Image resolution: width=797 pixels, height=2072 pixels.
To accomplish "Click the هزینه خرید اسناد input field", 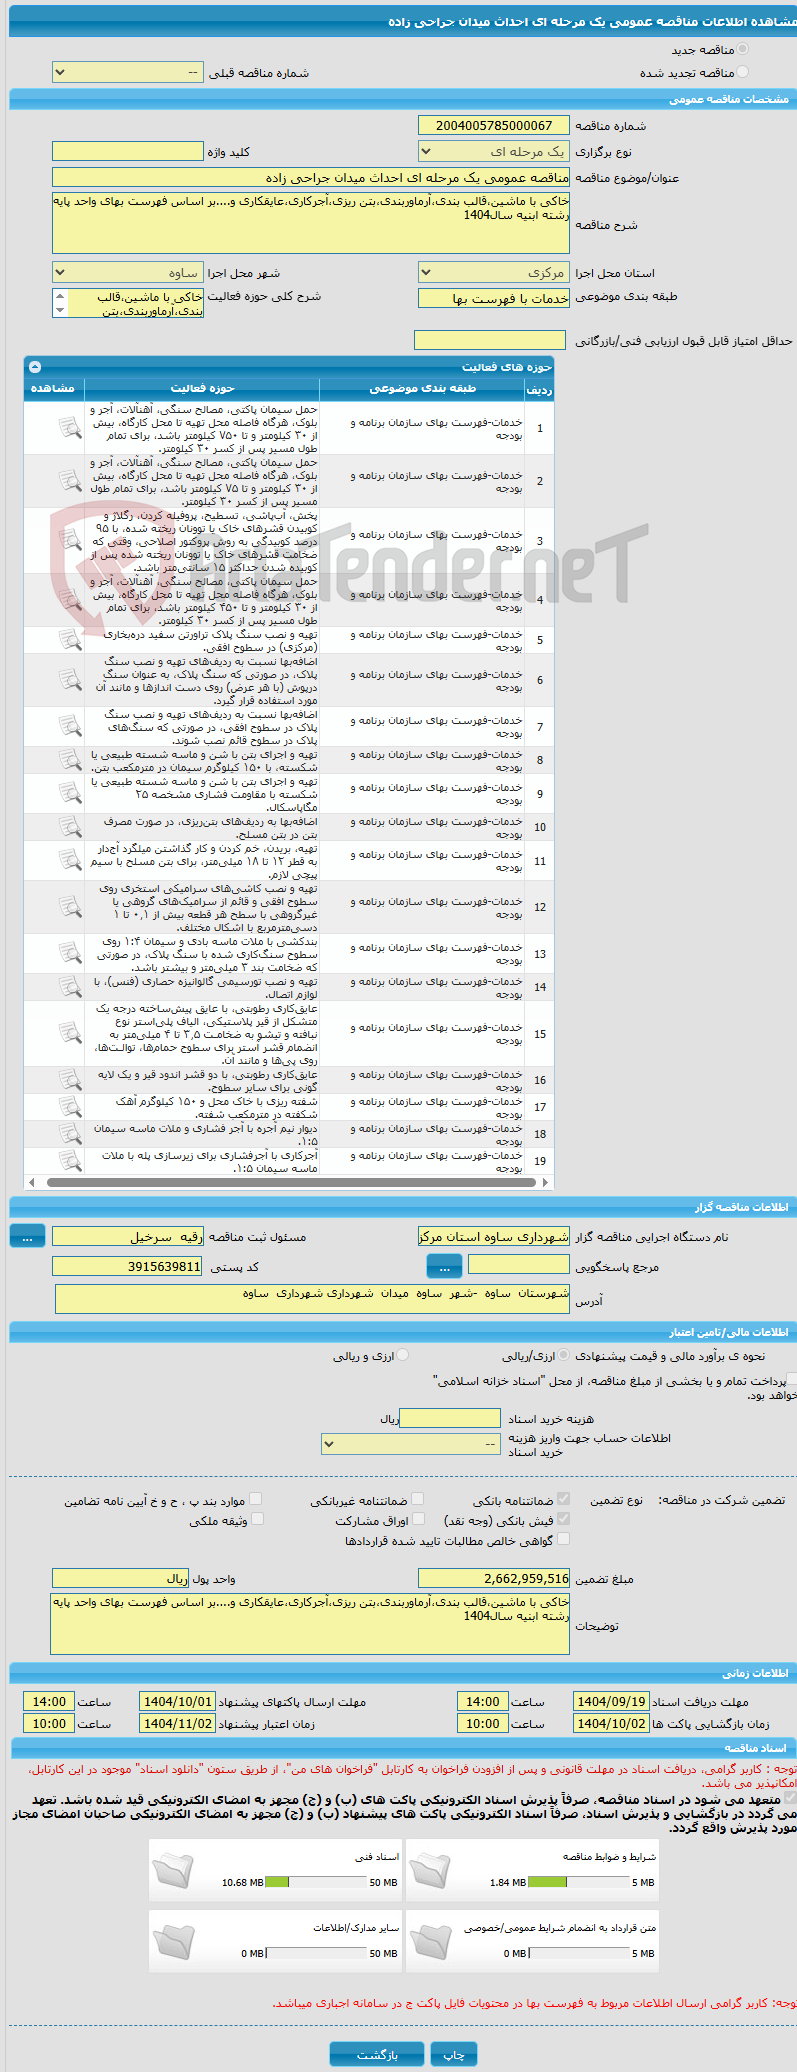I will point(450,1418).
